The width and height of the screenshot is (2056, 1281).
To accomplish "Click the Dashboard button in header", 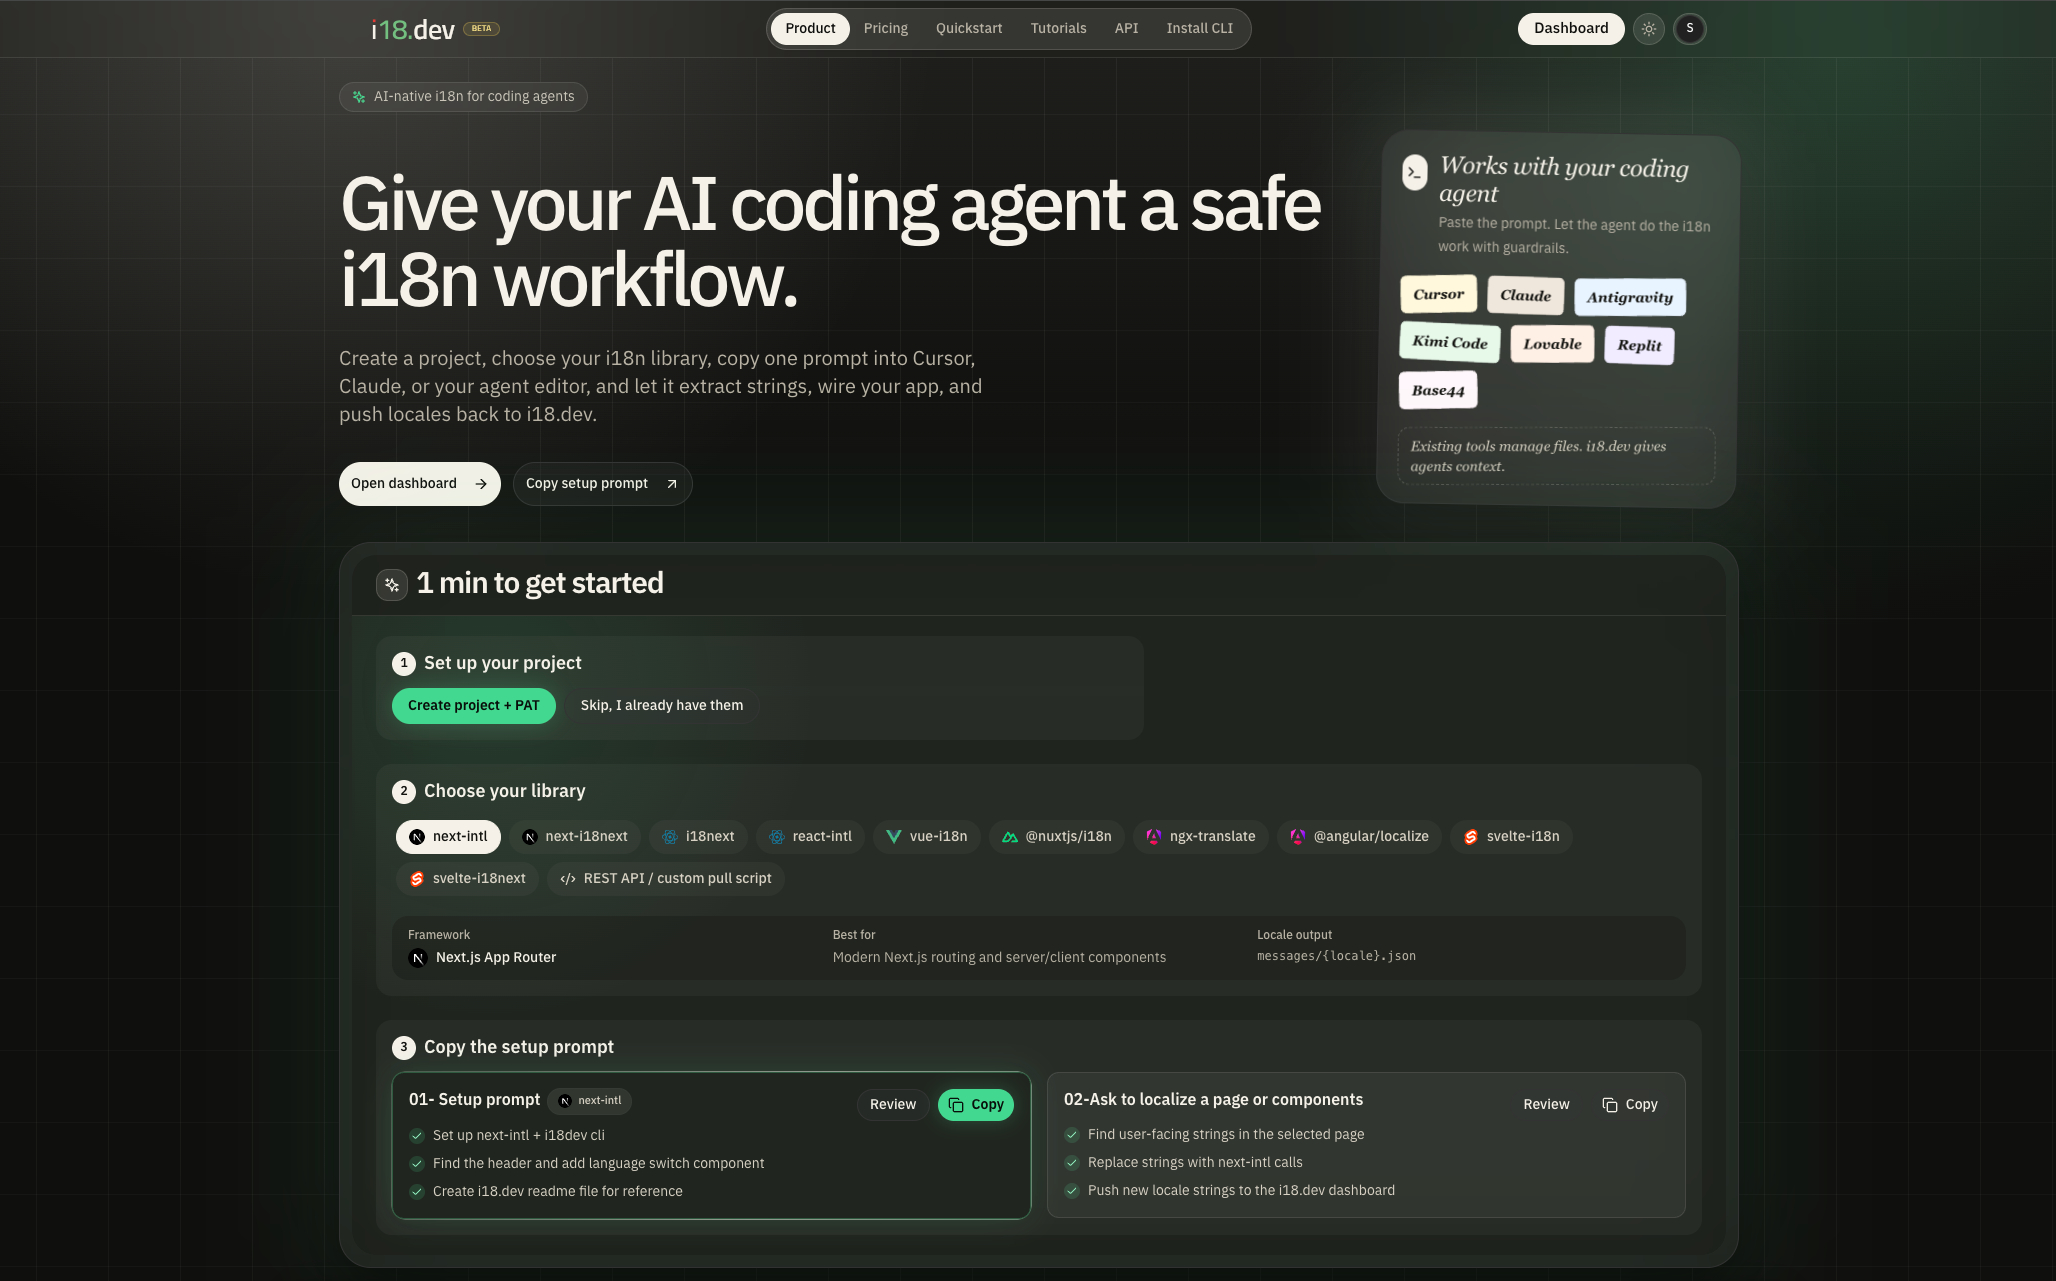I will pyautogui.click(x=1571, y=29).
